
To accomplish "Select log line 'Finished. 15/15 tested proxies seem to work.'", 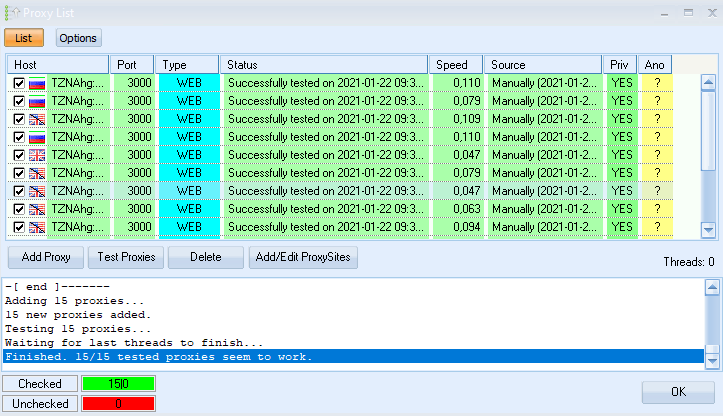I will 353,357.
